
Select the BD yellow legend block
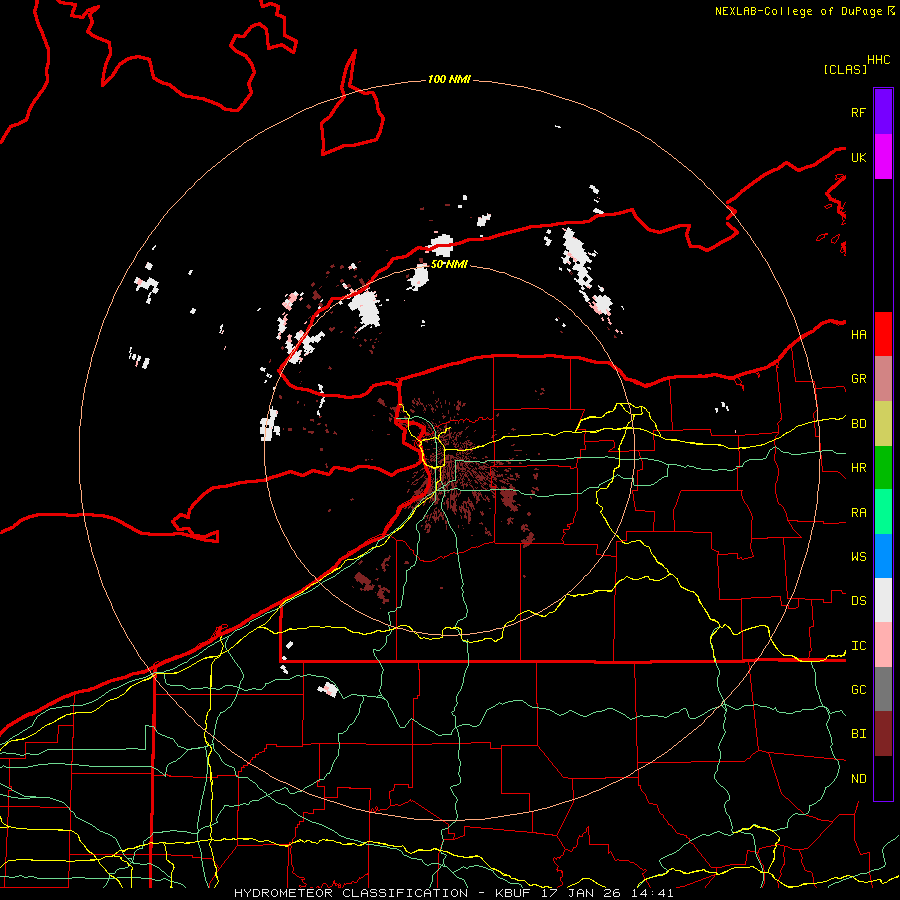[x=883, y=423]
